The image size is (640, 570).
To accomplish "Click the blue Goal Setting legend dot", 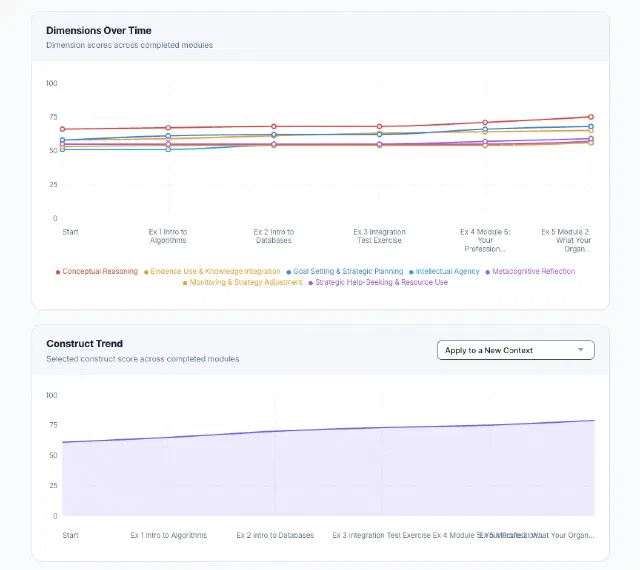I will [289, 272].
